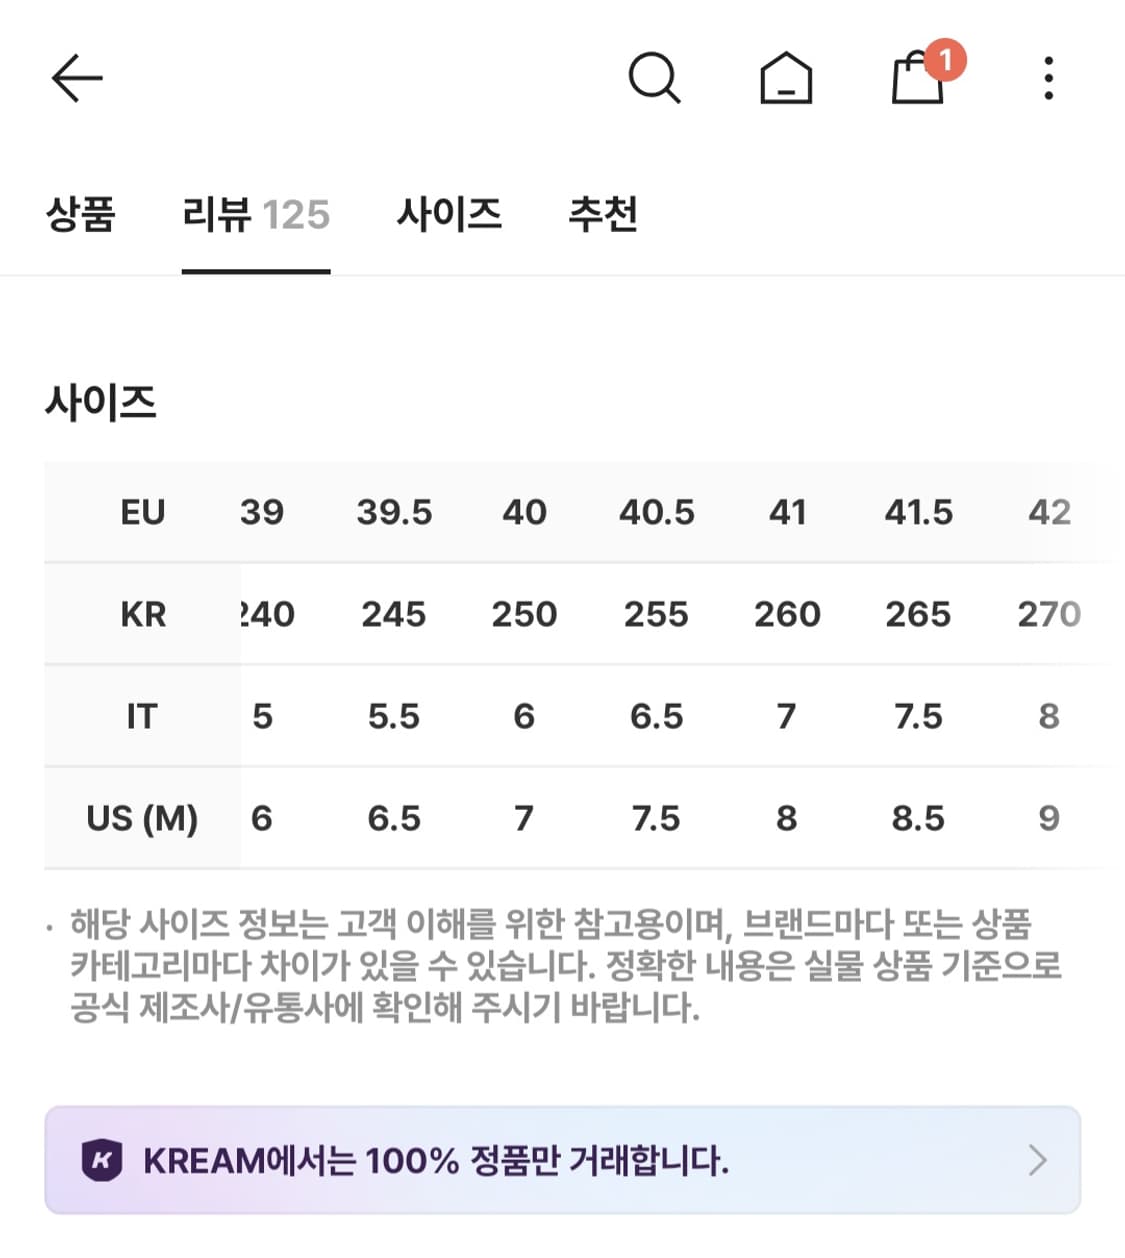Screen dimensions: 1125x1258
Task: Select the 사이즈 tab
Action: tap(450, 215)
